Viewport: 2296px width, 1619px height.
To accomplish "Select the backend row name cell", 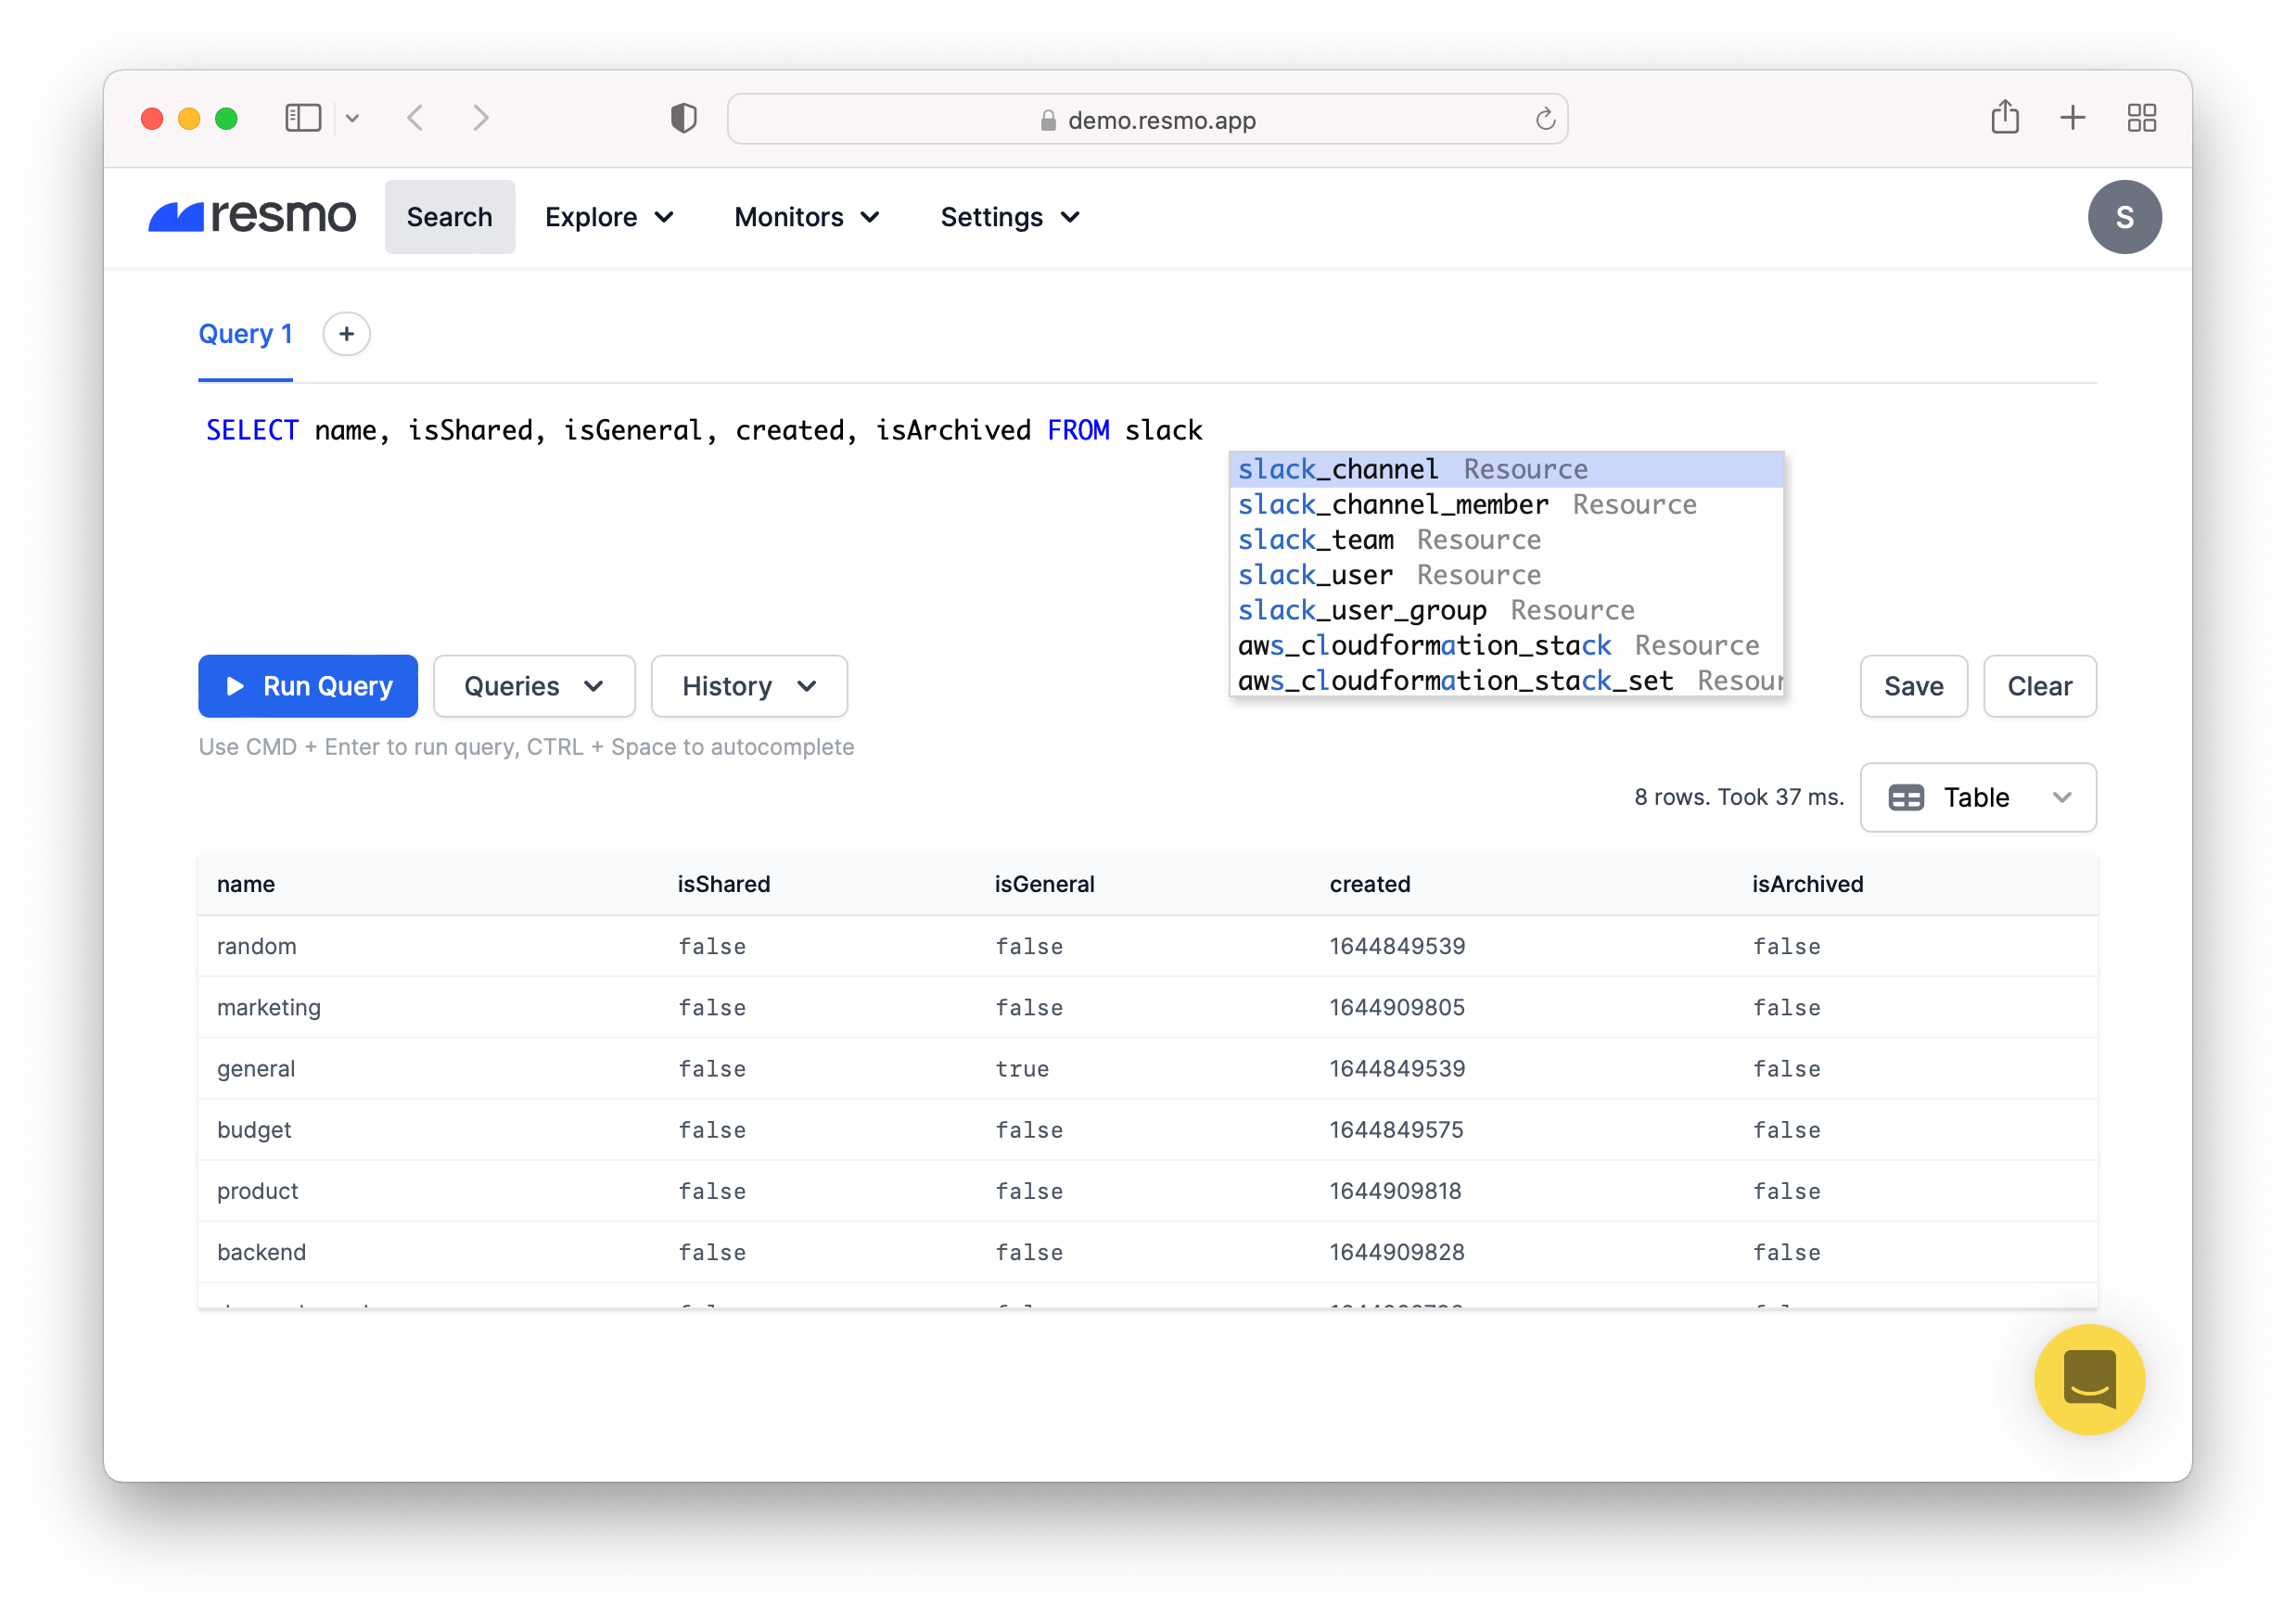I will pos(262,1251).
